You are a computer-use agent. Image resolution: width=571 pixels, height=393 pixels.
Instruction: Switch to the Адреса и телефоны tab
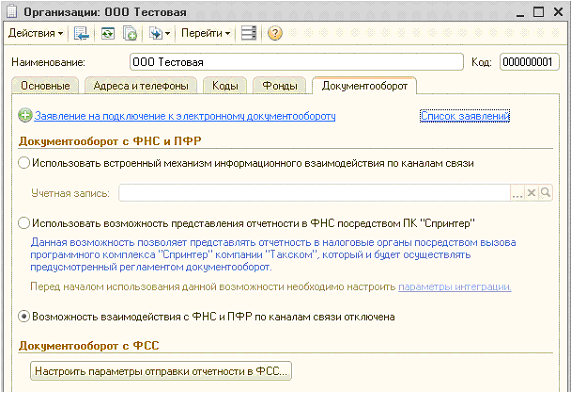click(141, 86)
